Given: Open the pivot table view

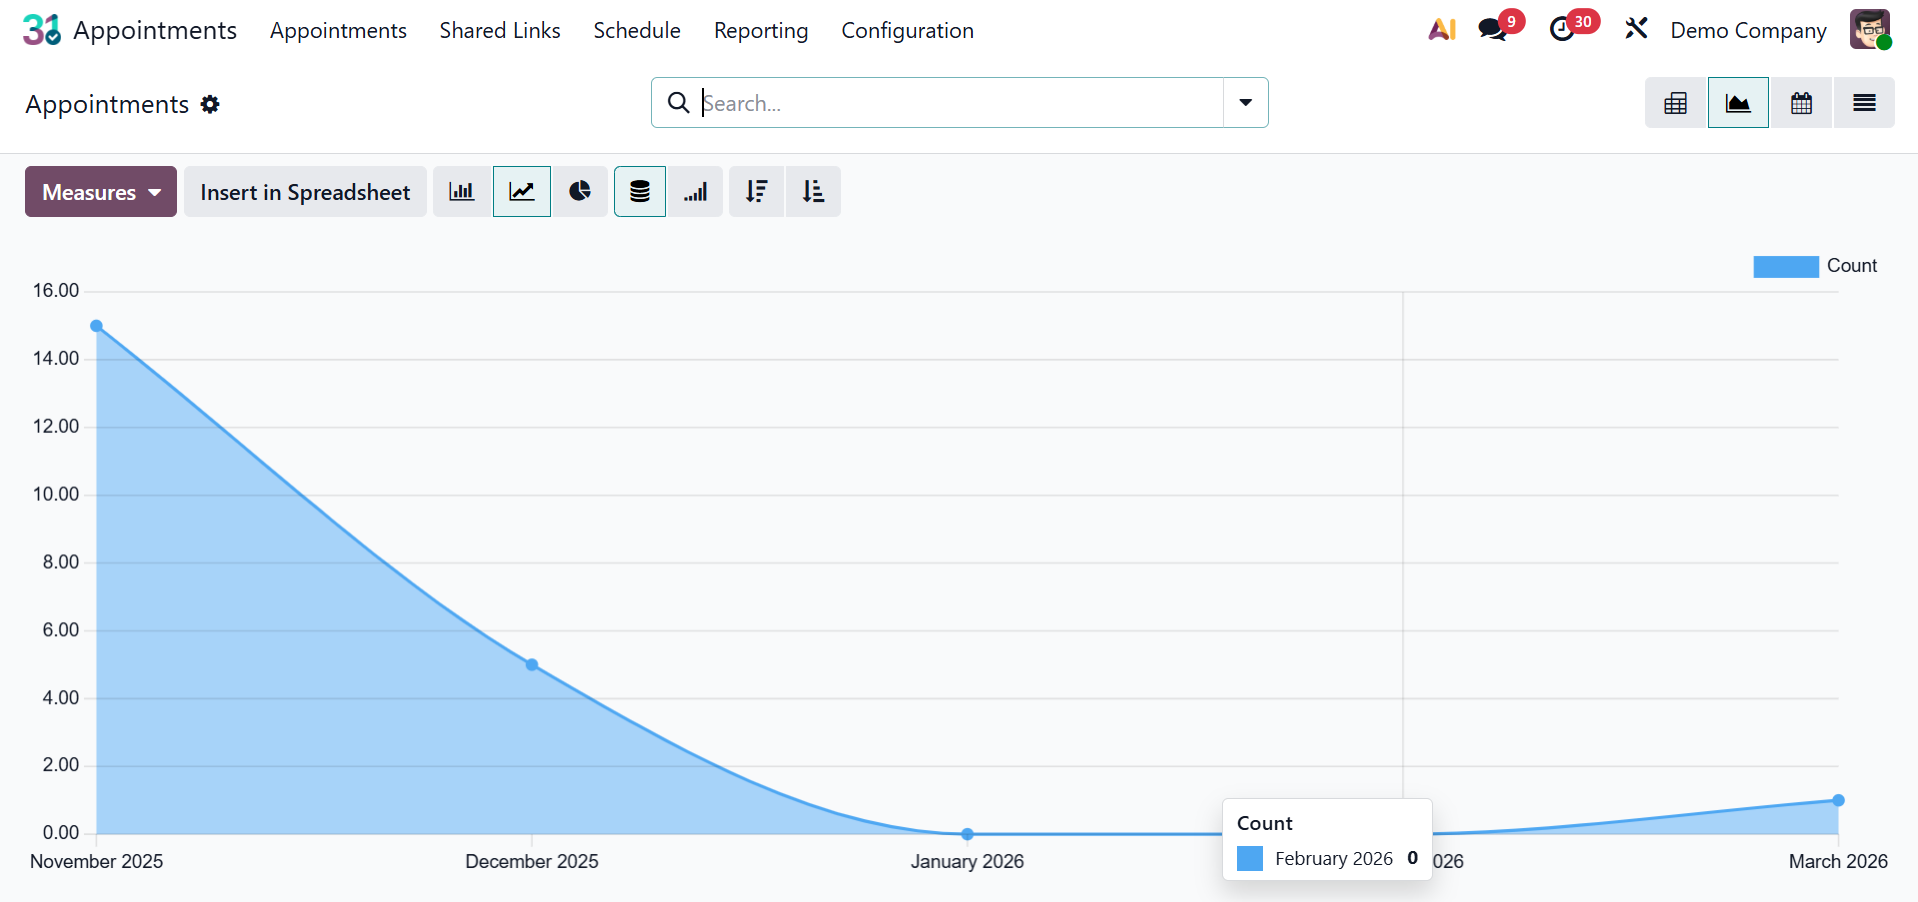Looking at the screenshot, I should click(x=1675, y=103).
